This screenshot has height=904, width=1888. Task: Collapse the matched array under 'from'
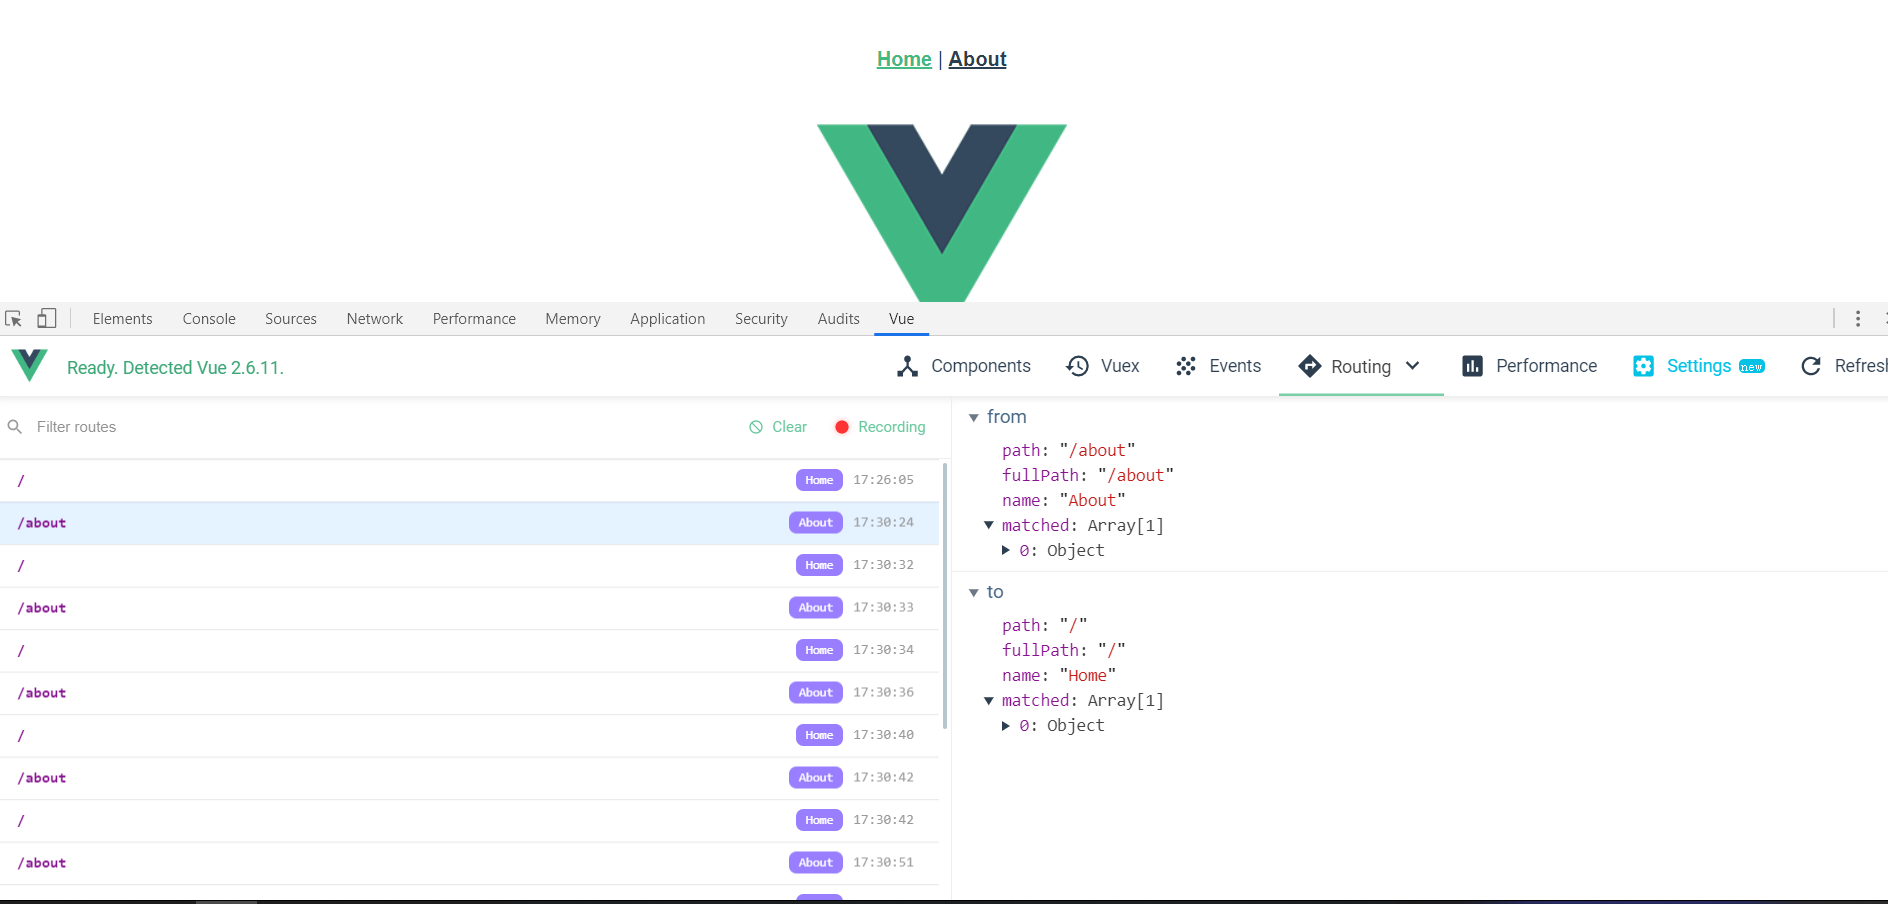click(x=989, y=526)
